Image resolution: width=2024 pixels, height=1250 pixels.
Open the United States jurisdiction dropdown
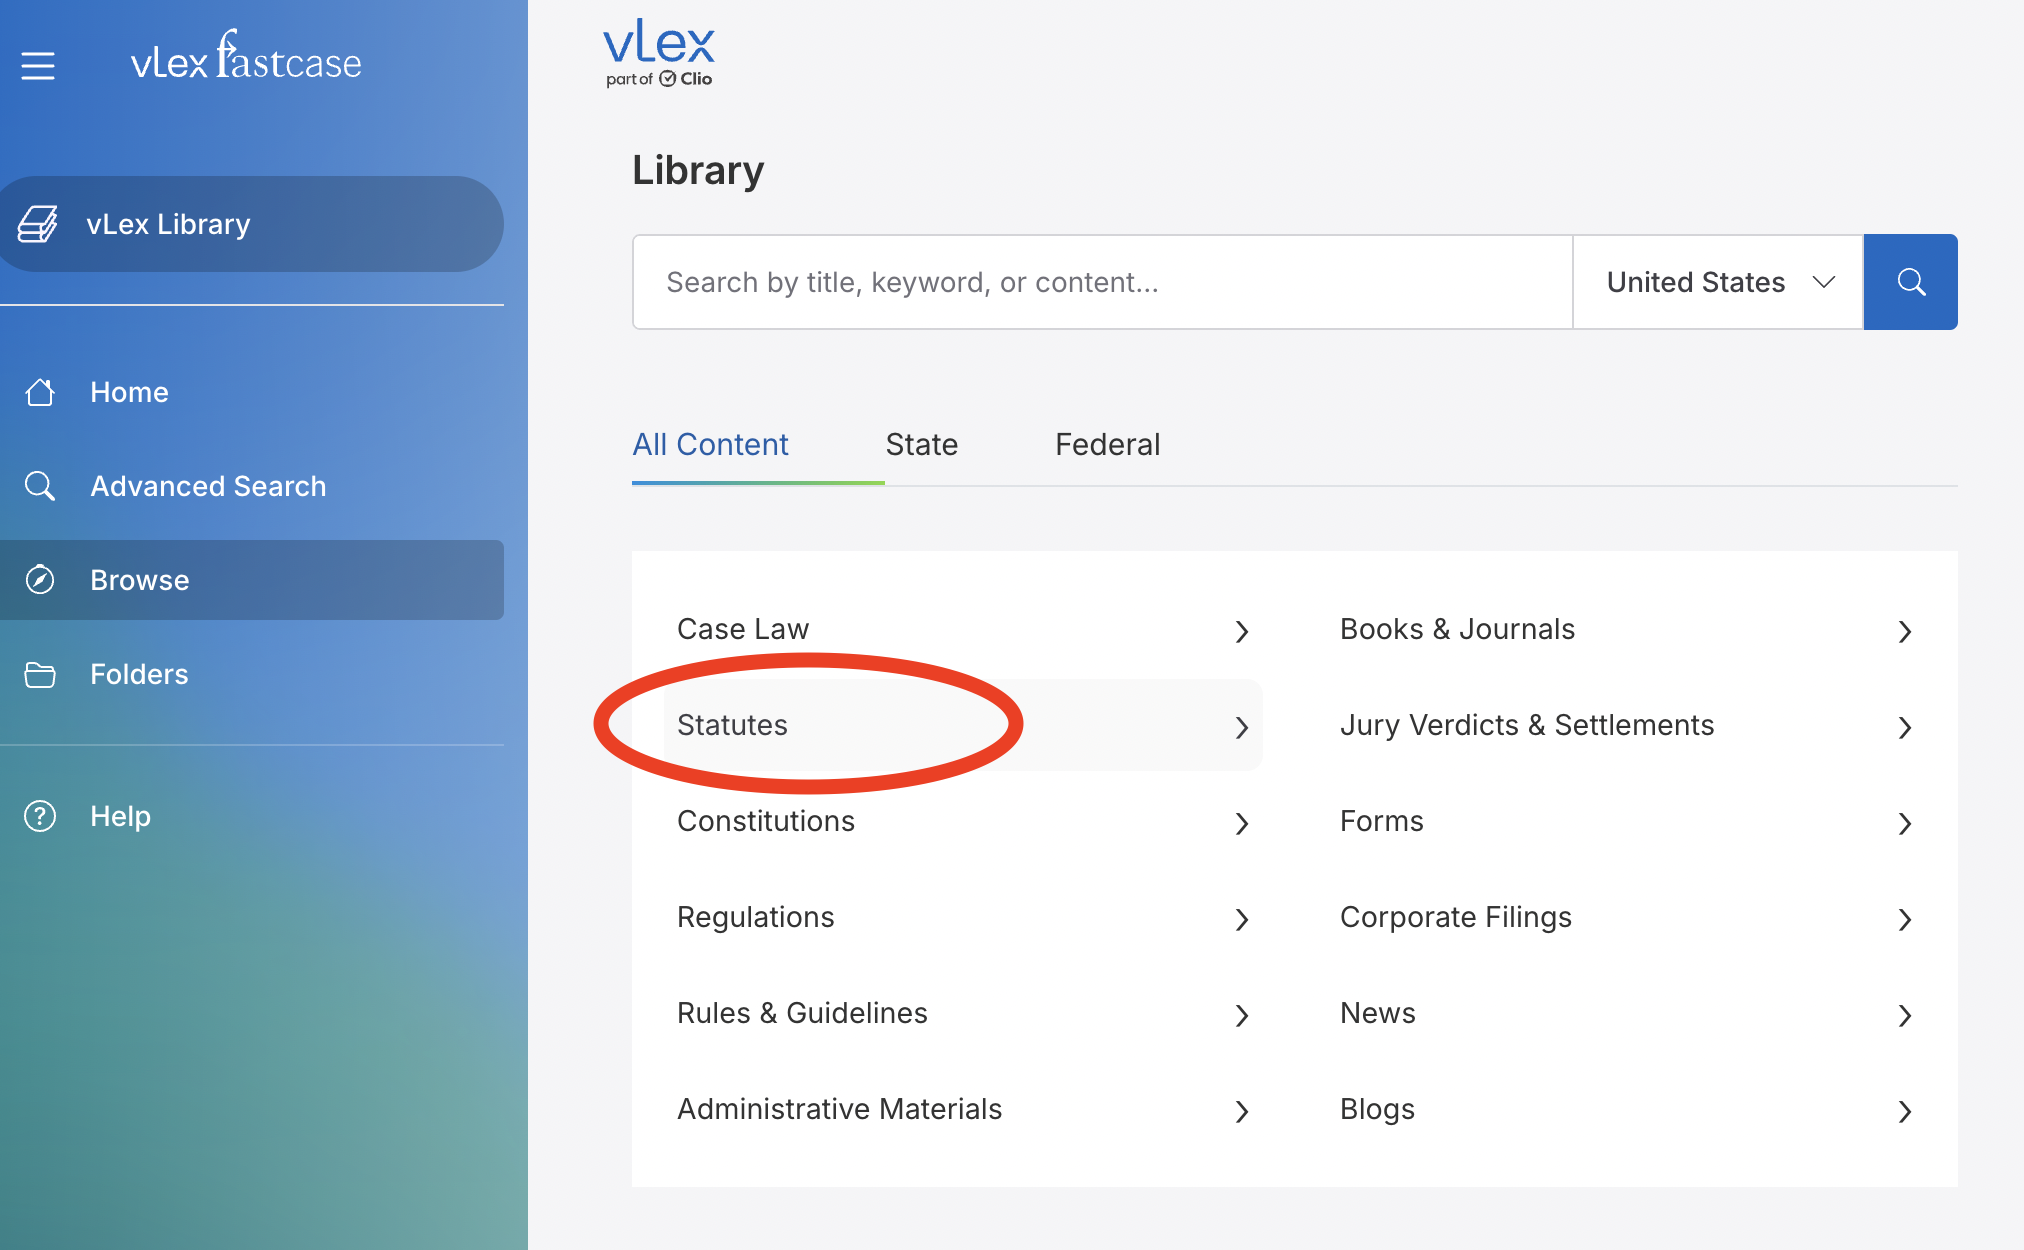(1719, 282)
